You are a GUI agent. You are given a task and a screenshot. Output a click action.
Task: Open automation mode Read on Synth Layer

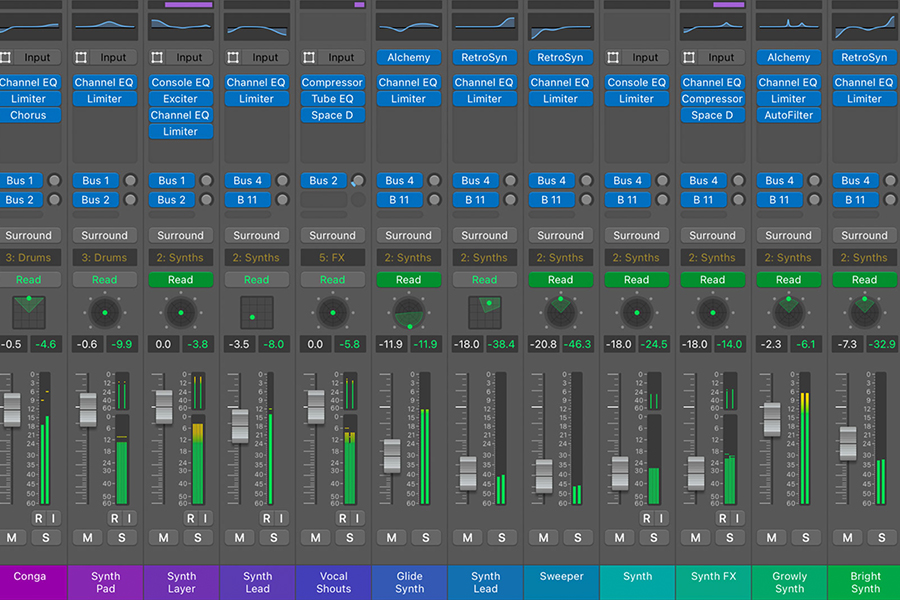[x=181, y=280]
